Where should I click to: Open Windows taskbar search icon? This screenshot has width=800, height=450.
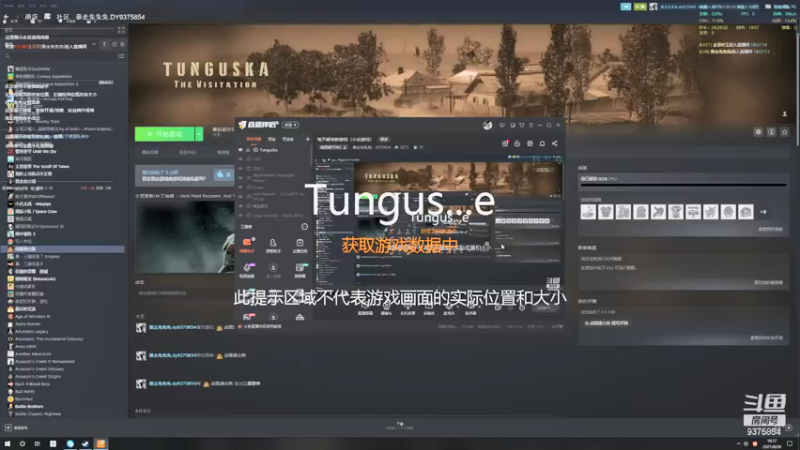point(22,444)
